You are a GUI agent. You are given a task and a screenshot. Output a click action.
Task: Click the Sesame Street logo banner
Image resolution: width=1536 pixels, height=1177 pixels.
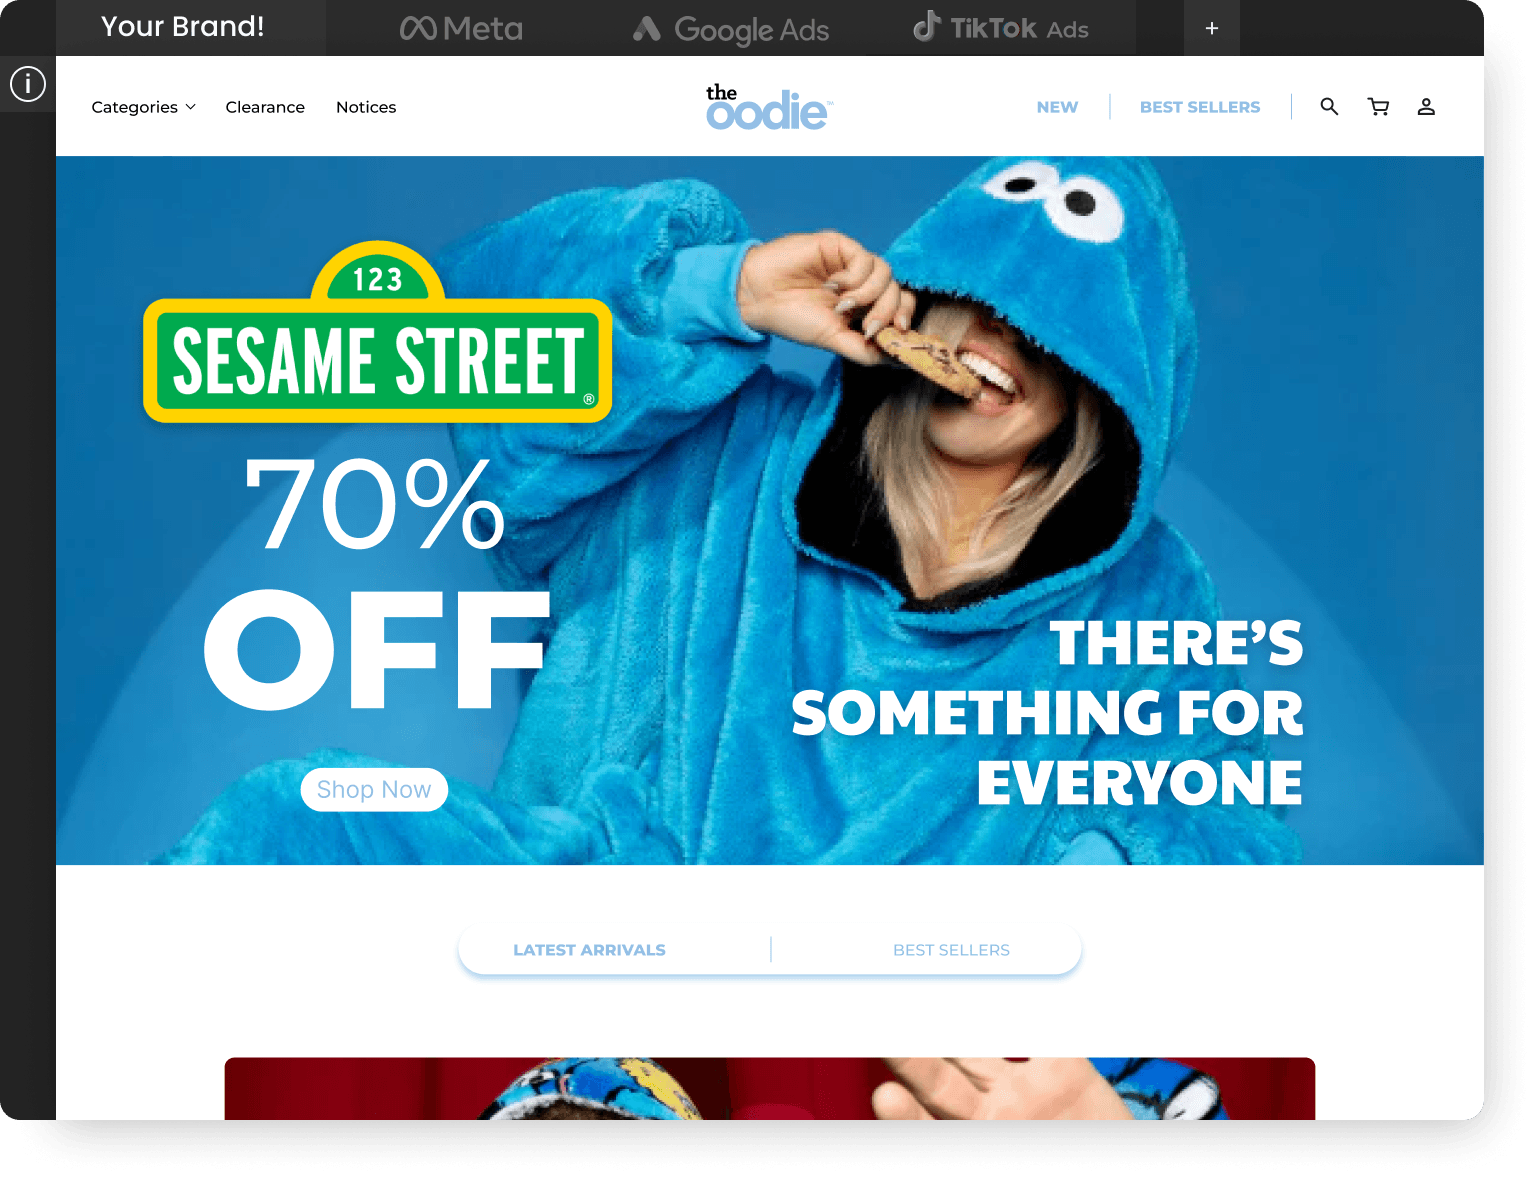click(x=377, y=332)
